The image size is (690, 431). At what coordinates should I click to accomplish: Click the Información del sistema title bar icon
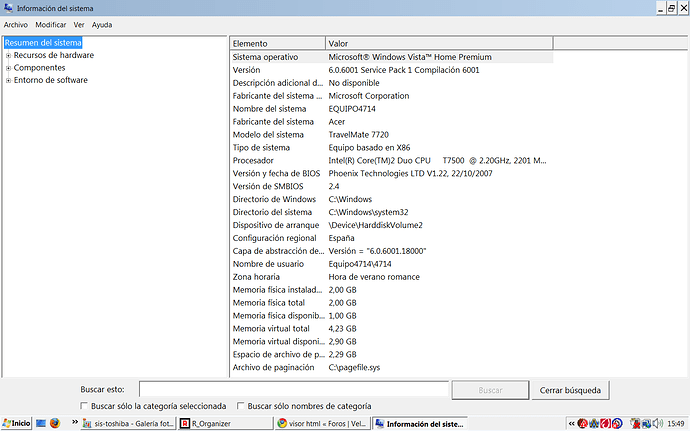point(8,8)
